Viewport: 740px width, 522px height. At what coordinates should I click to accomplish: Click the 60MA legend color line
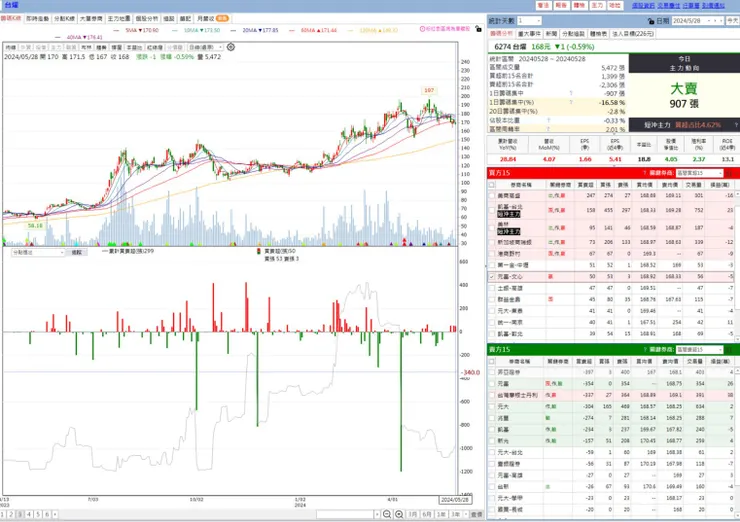click(292, 30)
